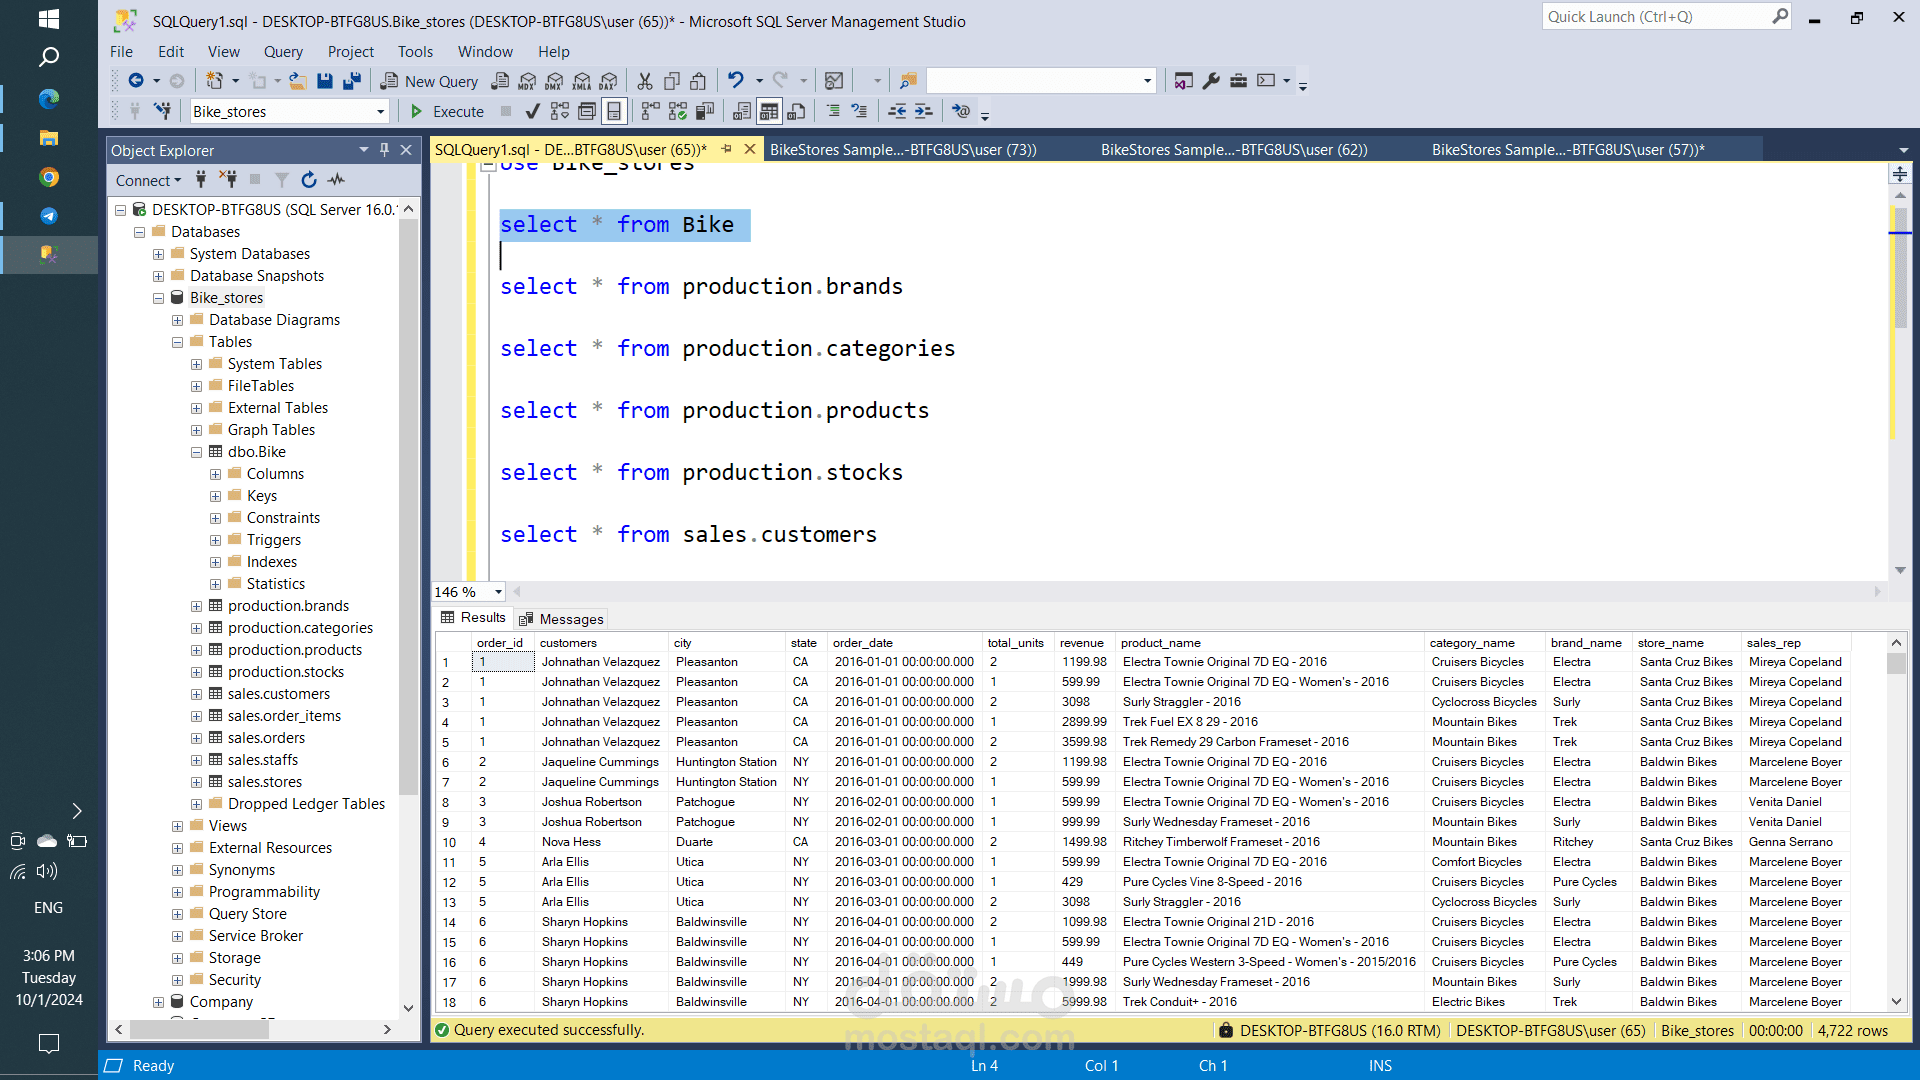Screen dimensions: 1920x1080
Task: Click the MDX query icon
Action: (x=527, y=81)
